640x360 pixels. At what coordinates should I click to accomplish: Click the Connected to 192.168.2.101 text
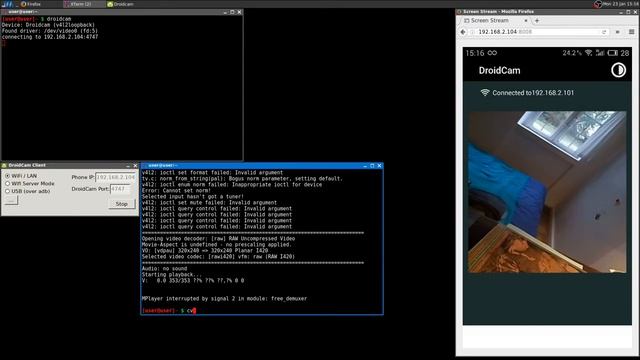click(x=533, y=93)
